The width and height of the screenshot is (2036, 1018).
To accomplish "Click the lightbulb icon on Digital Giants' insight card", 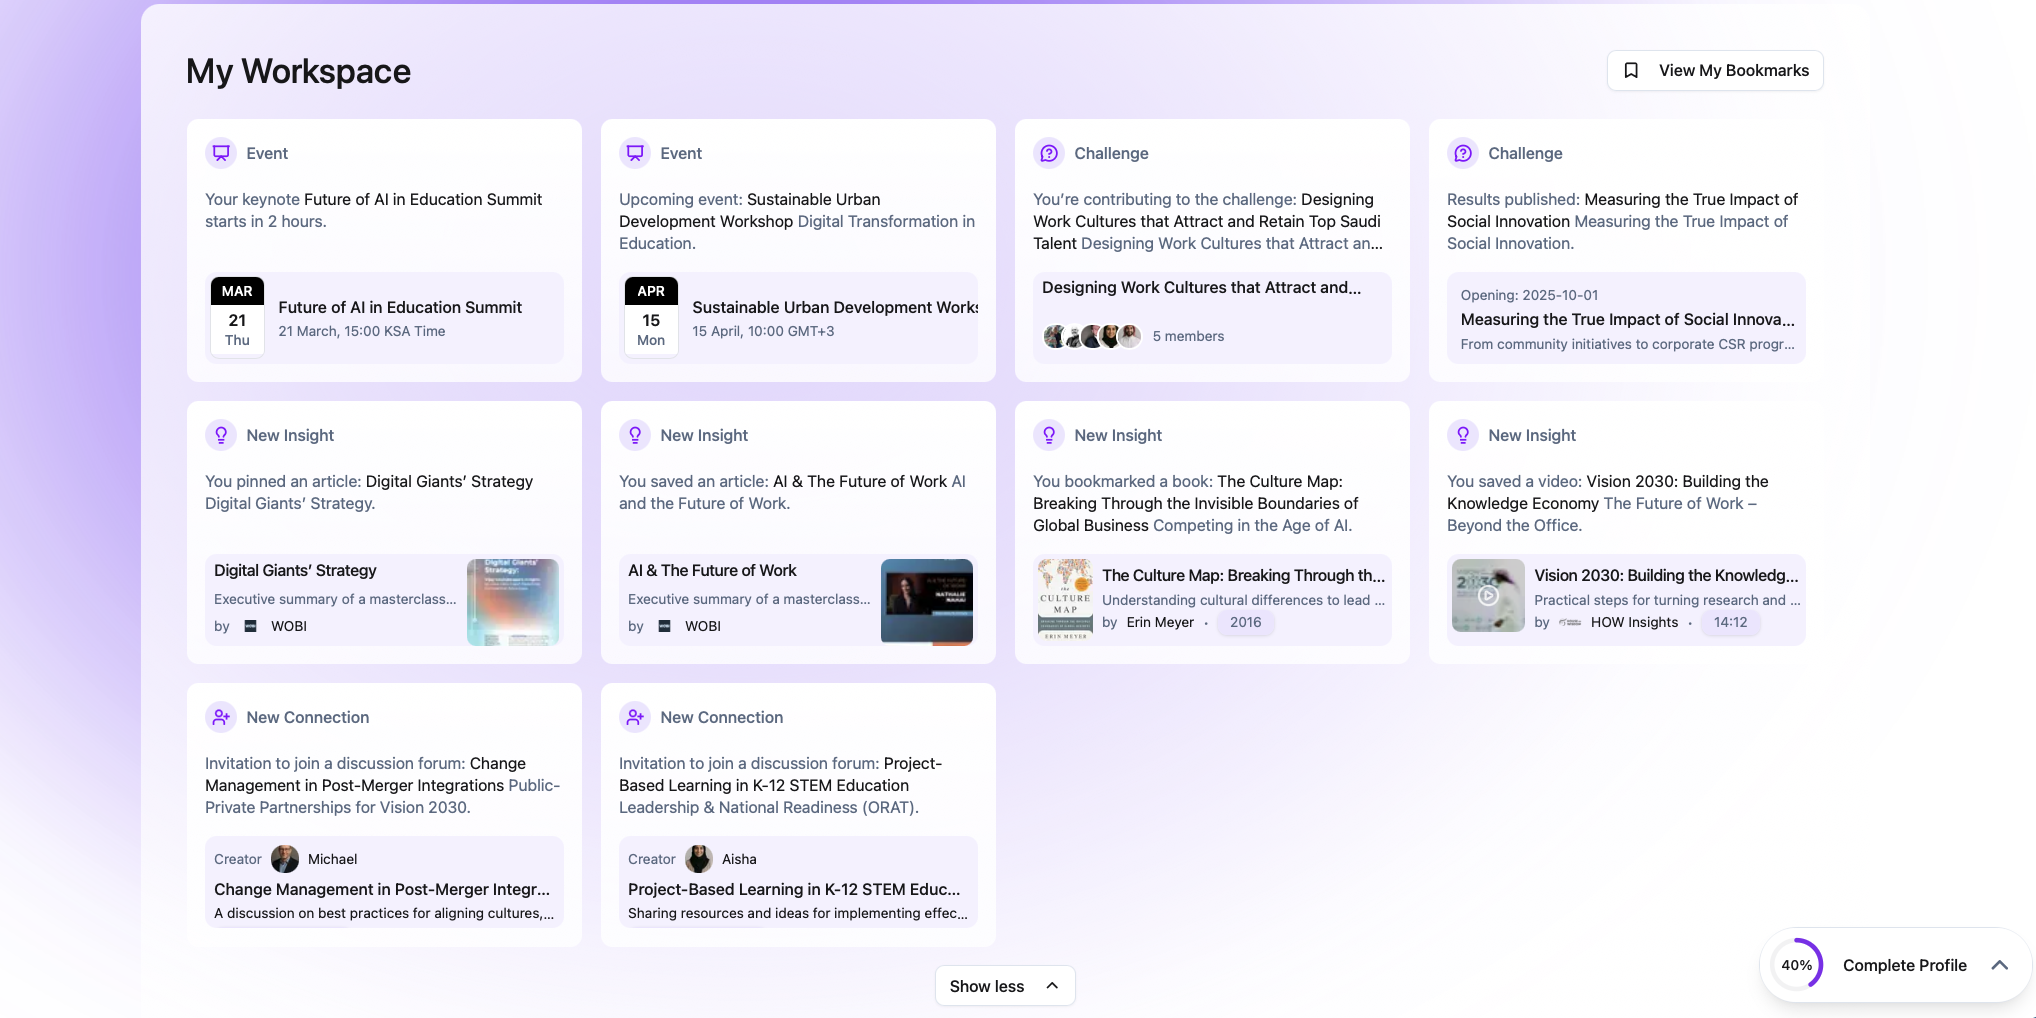I will [221, 435].
